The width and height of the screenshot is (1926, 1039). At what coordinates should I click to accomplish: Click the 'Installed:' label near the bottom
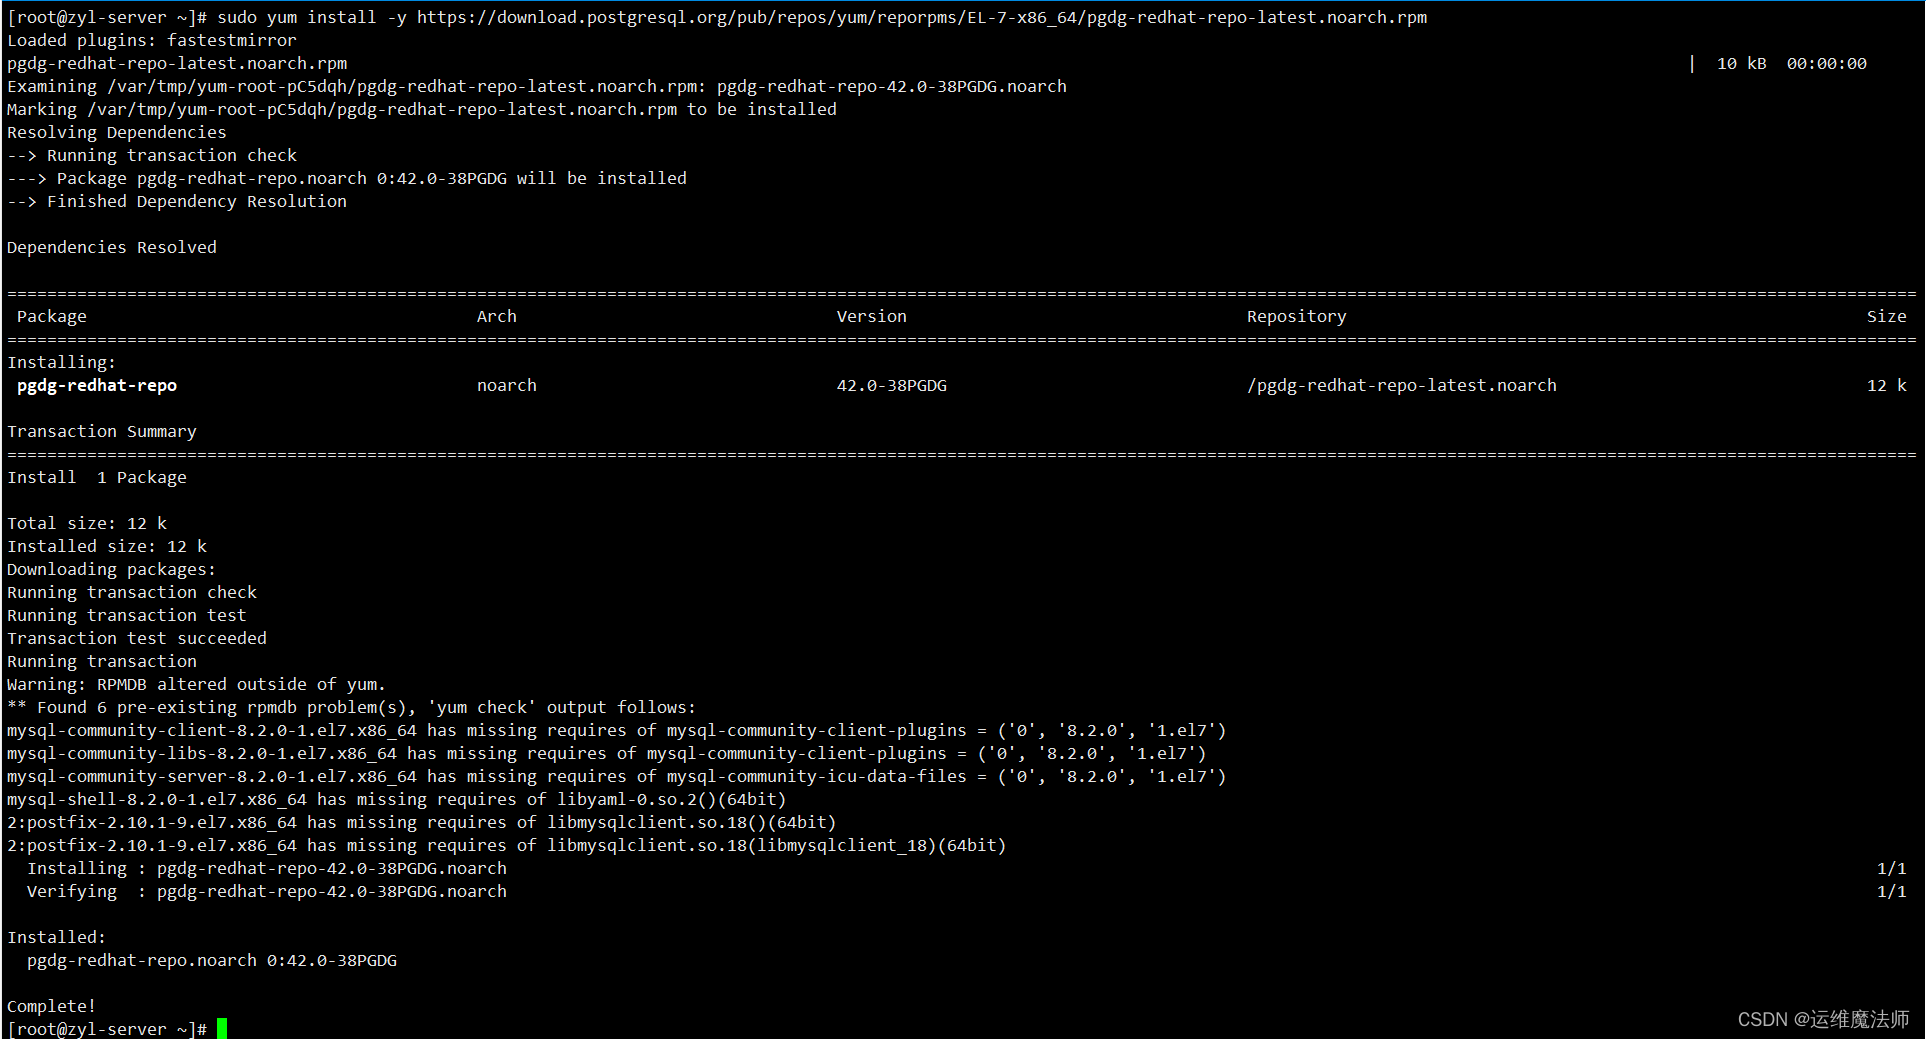tap(57, 937)
